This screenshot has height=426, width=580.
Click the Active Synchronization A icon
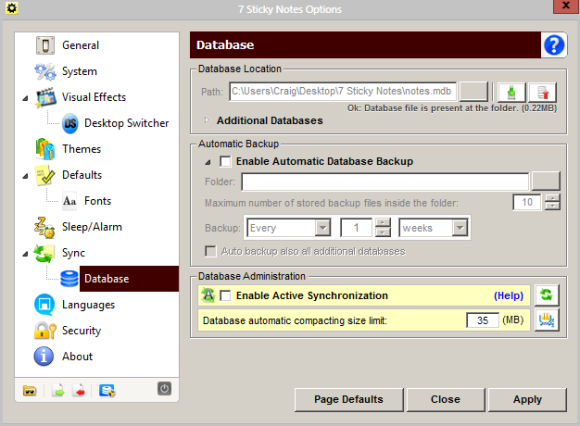(x=208, y=295)
